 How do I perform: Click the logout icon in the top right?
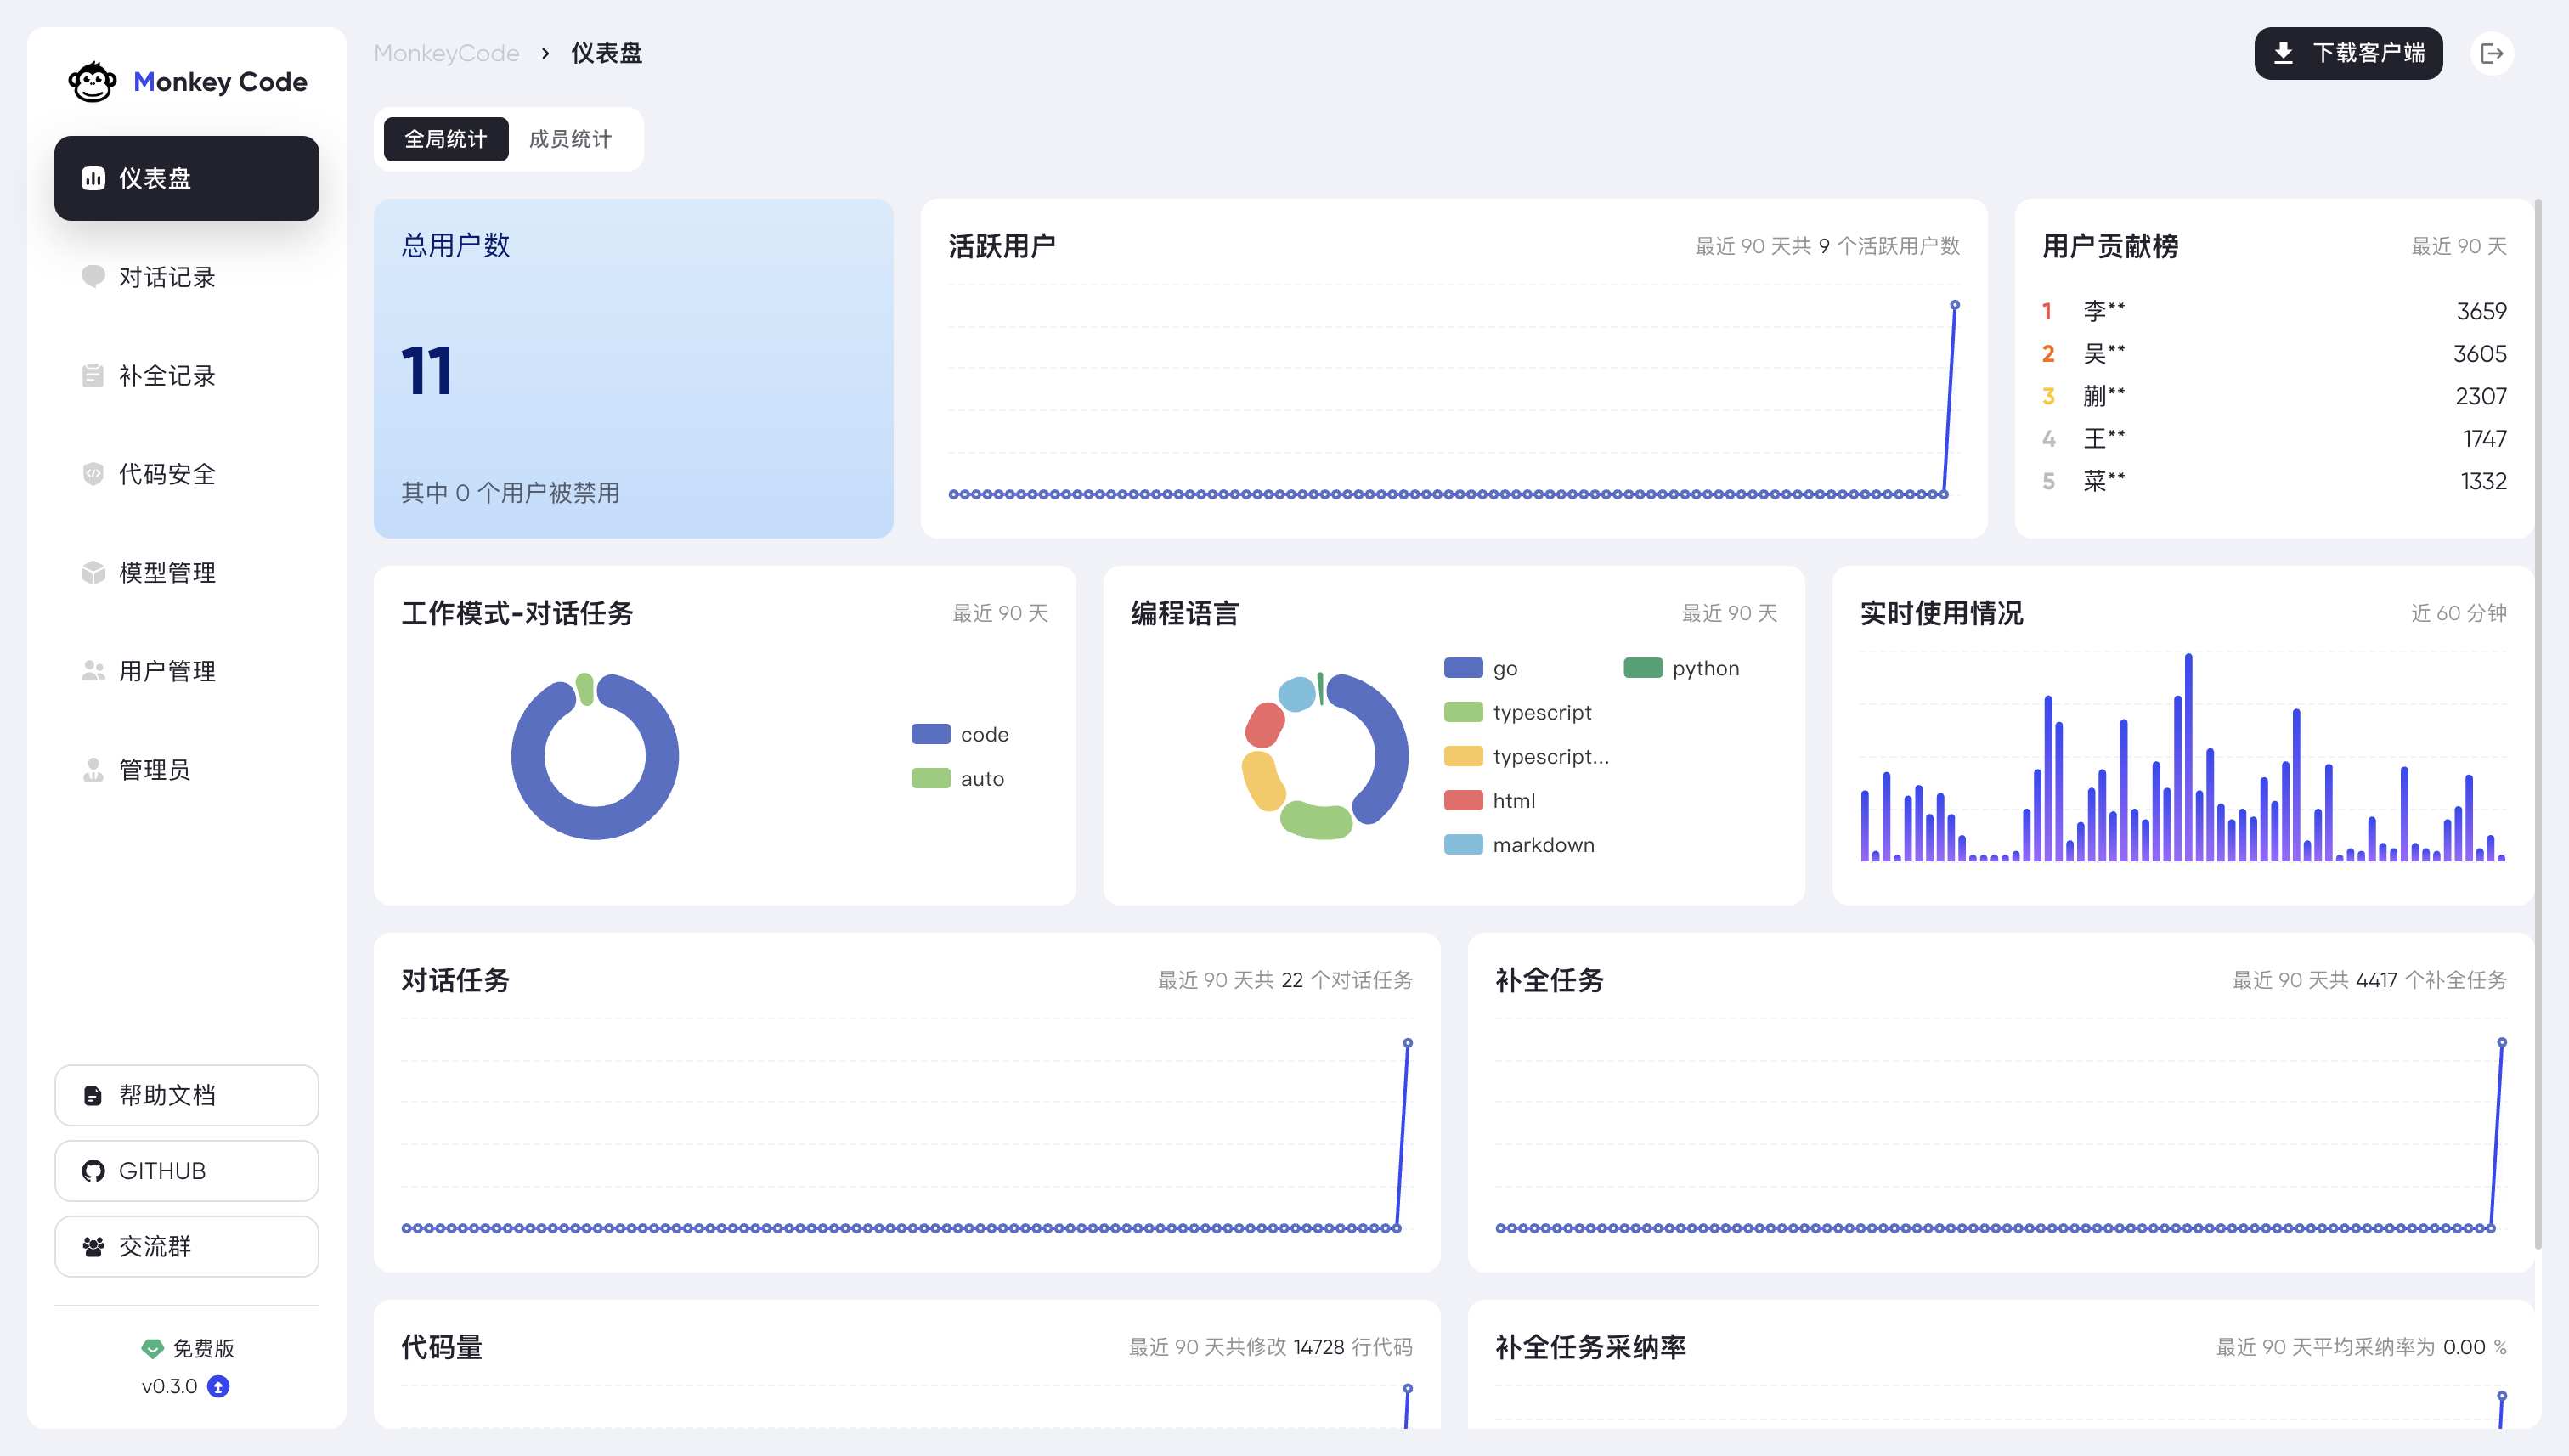(x=2492, y=53)
